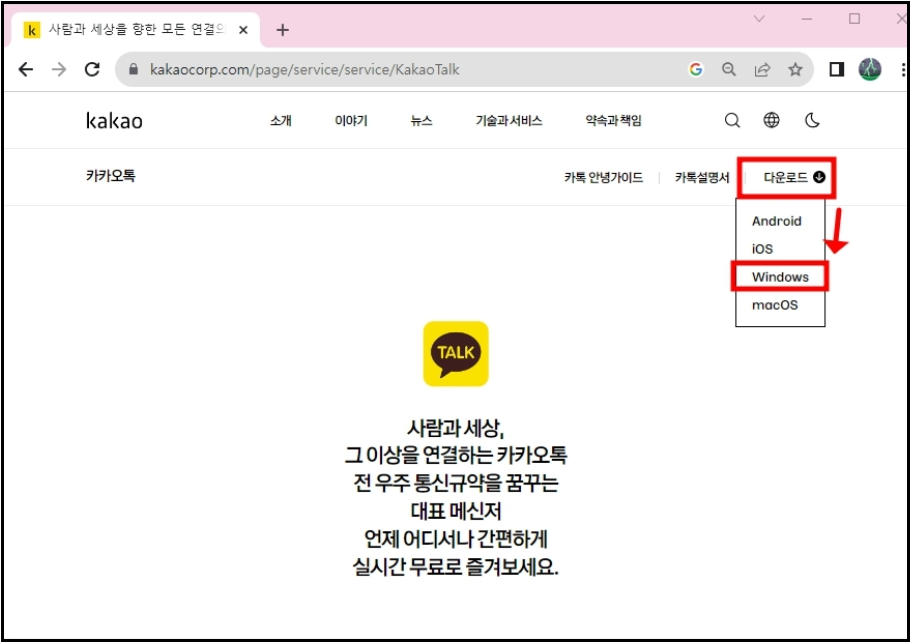Open the site search magnifier icon
The width and height of the screenshot is (910, 642).
click(732, 121)
